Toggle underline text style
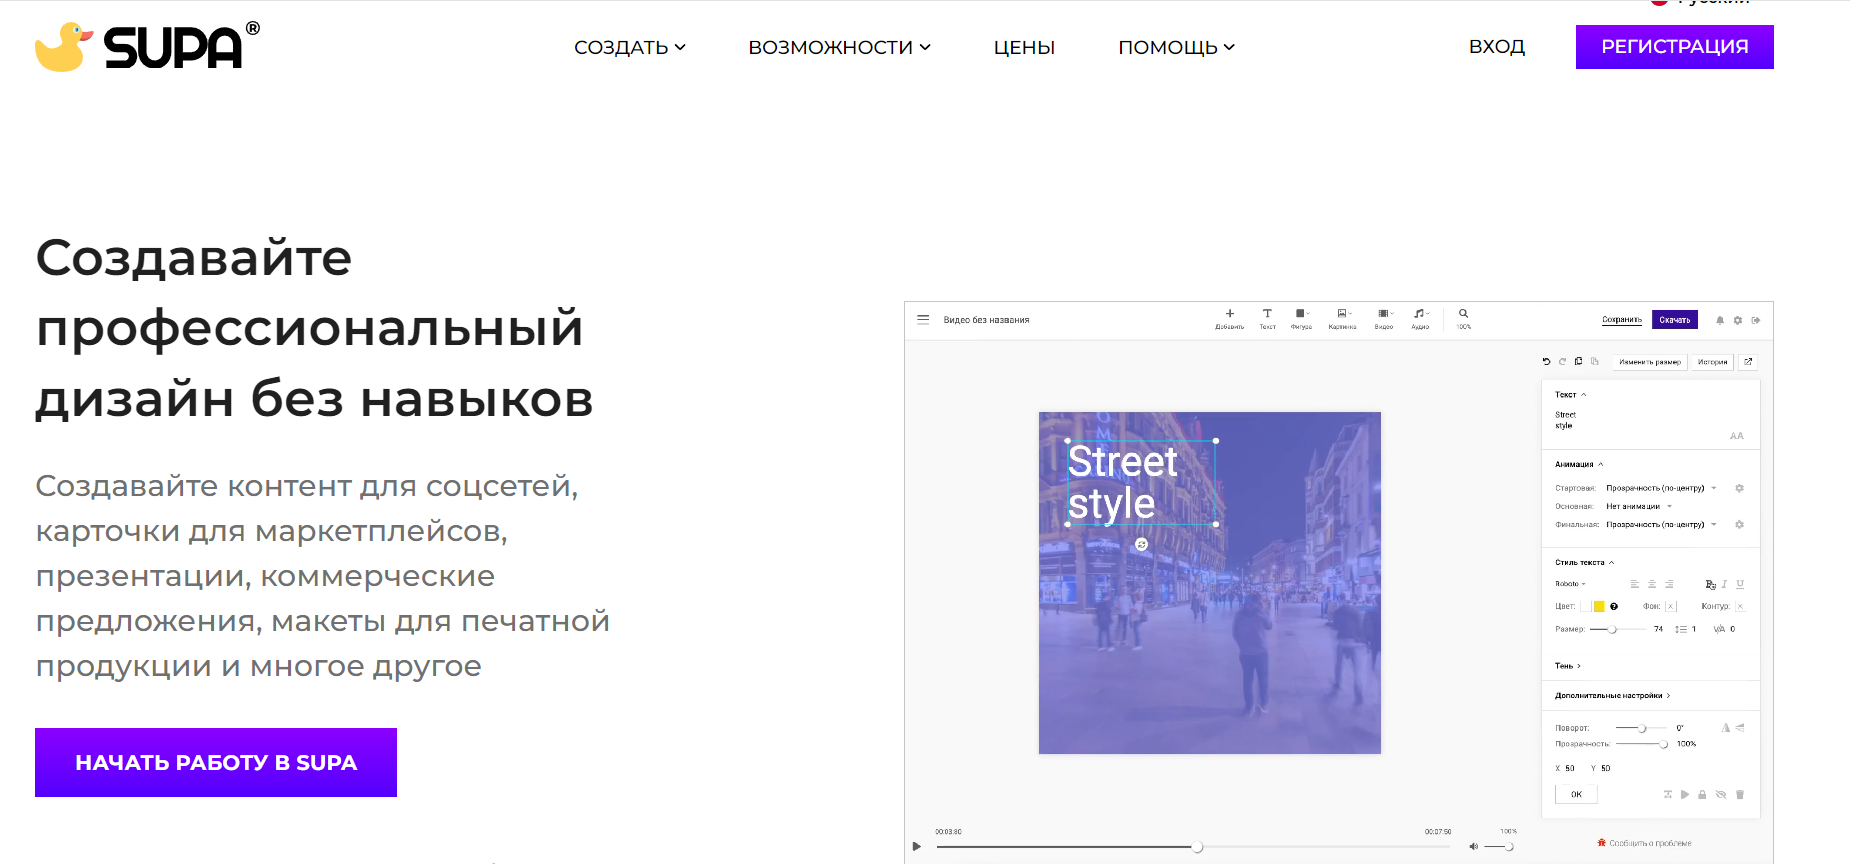Screen dimensions: 1850x864 click(1740, 584)
